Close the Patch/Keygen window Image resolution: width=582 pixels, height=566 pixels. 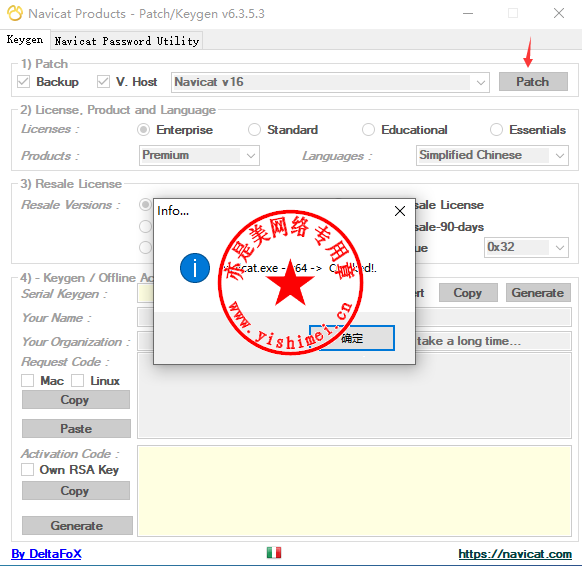point(559,14)
